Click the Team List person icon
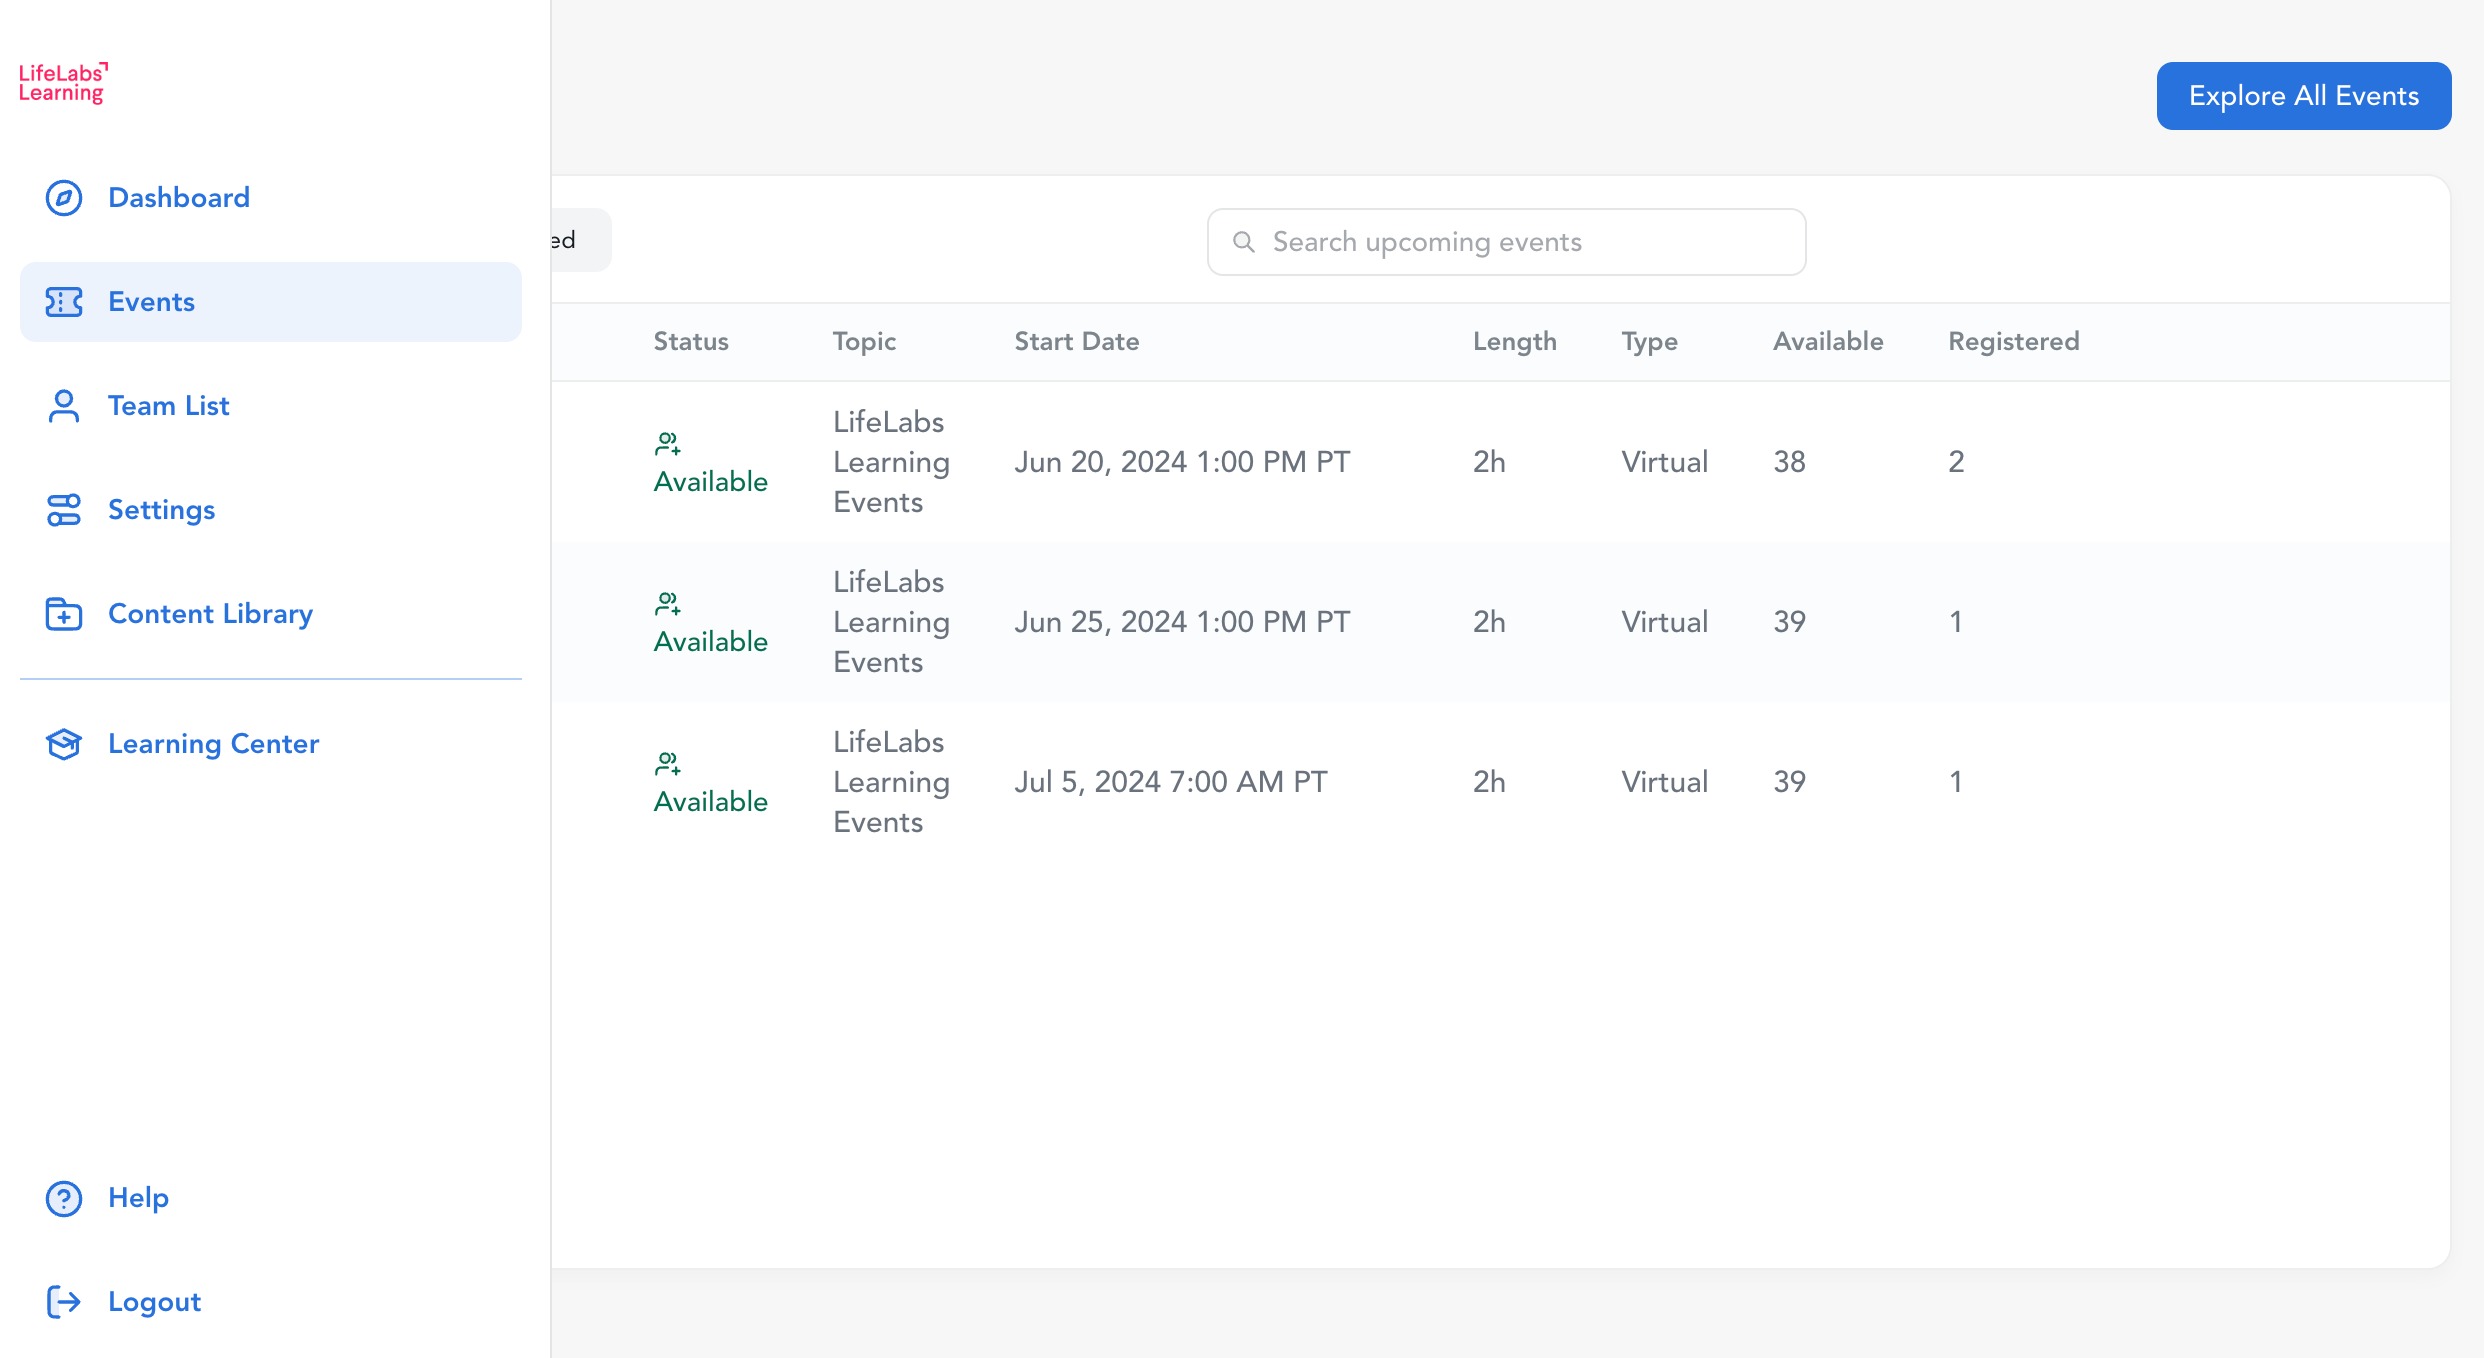2484x1358 pixels. click(x=64, y=406)
